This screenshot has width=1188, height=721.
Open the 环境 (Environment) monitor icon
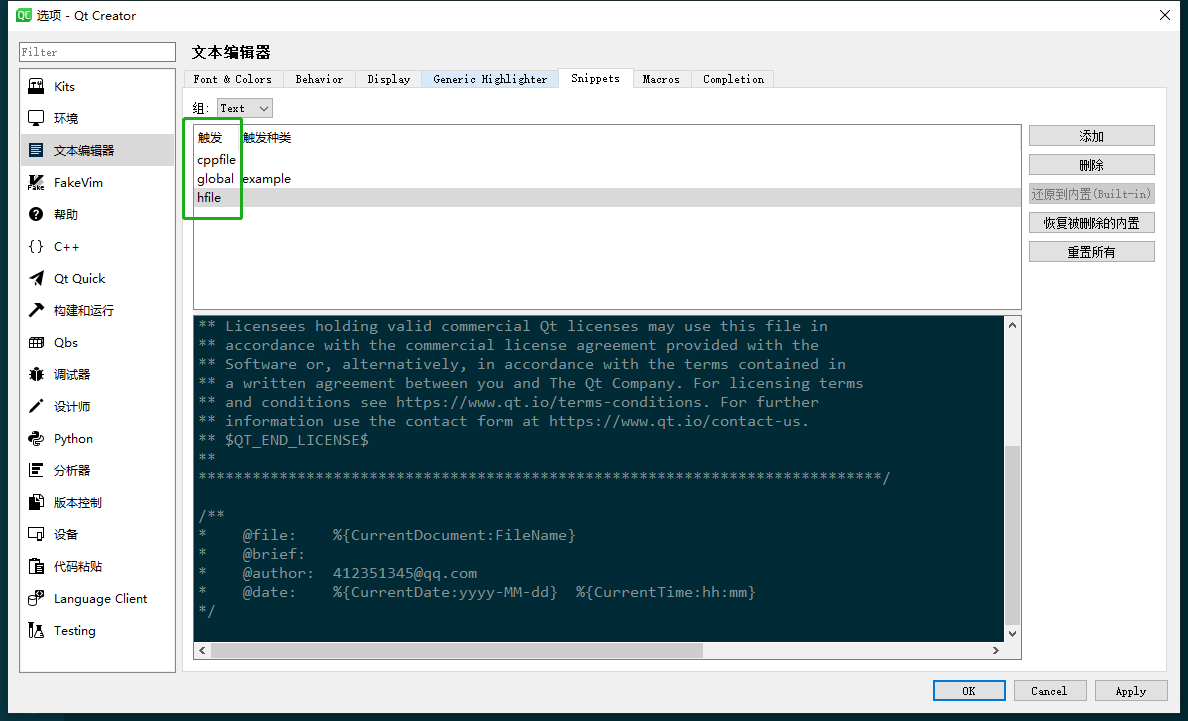(x=36, y=118)
